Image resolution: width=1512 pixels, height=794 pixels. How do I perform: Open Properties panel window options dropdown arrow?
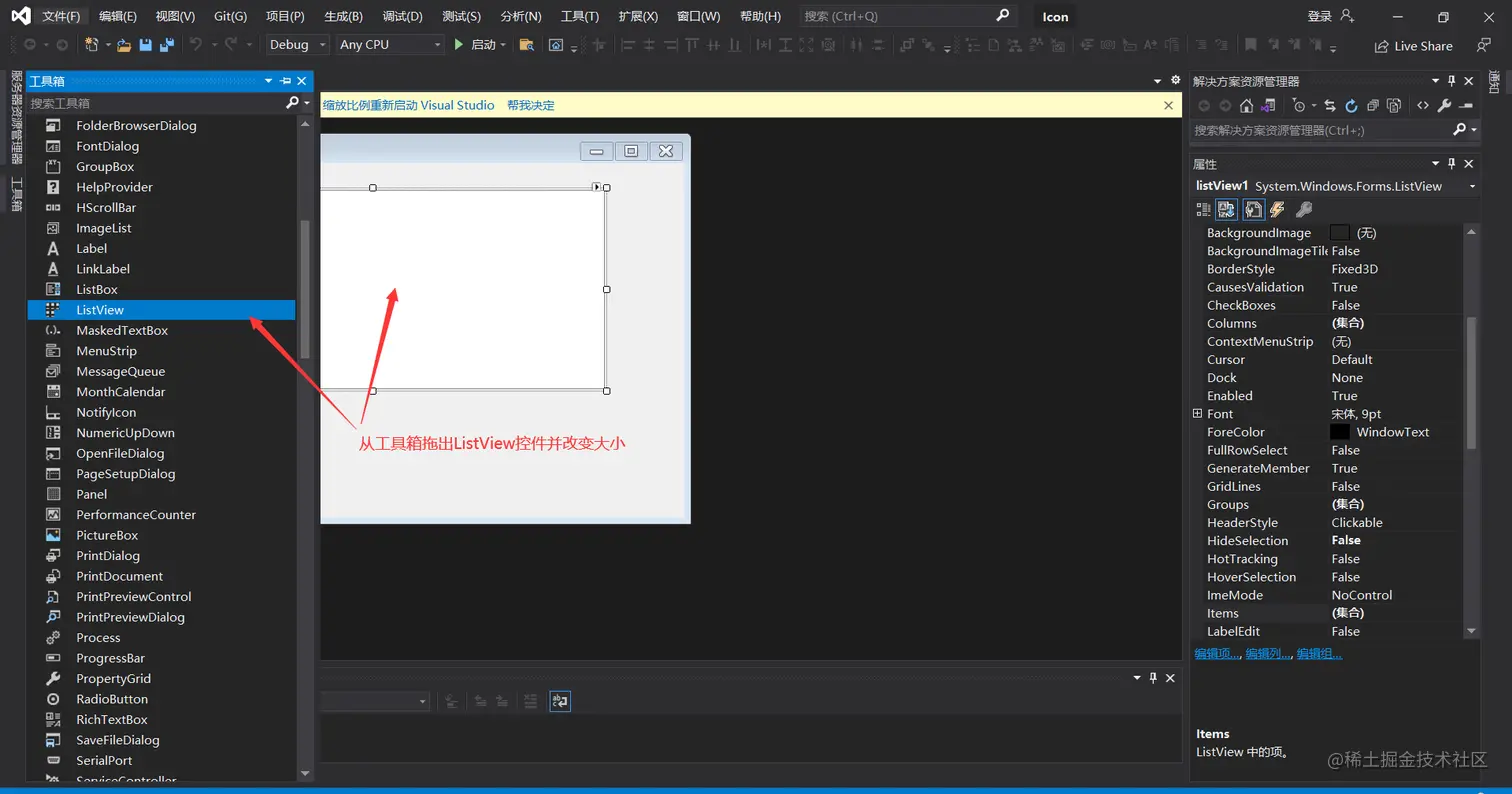(x=1436, y=164)
